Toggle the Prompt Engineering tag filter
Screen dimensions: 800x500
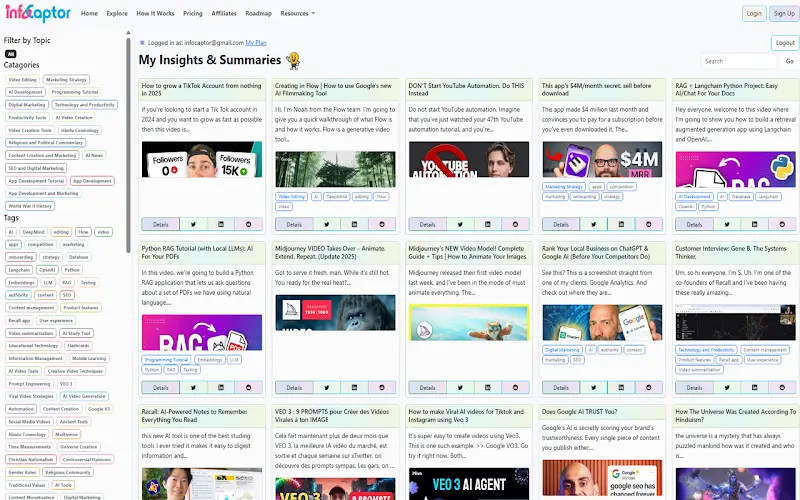(30, 384)
